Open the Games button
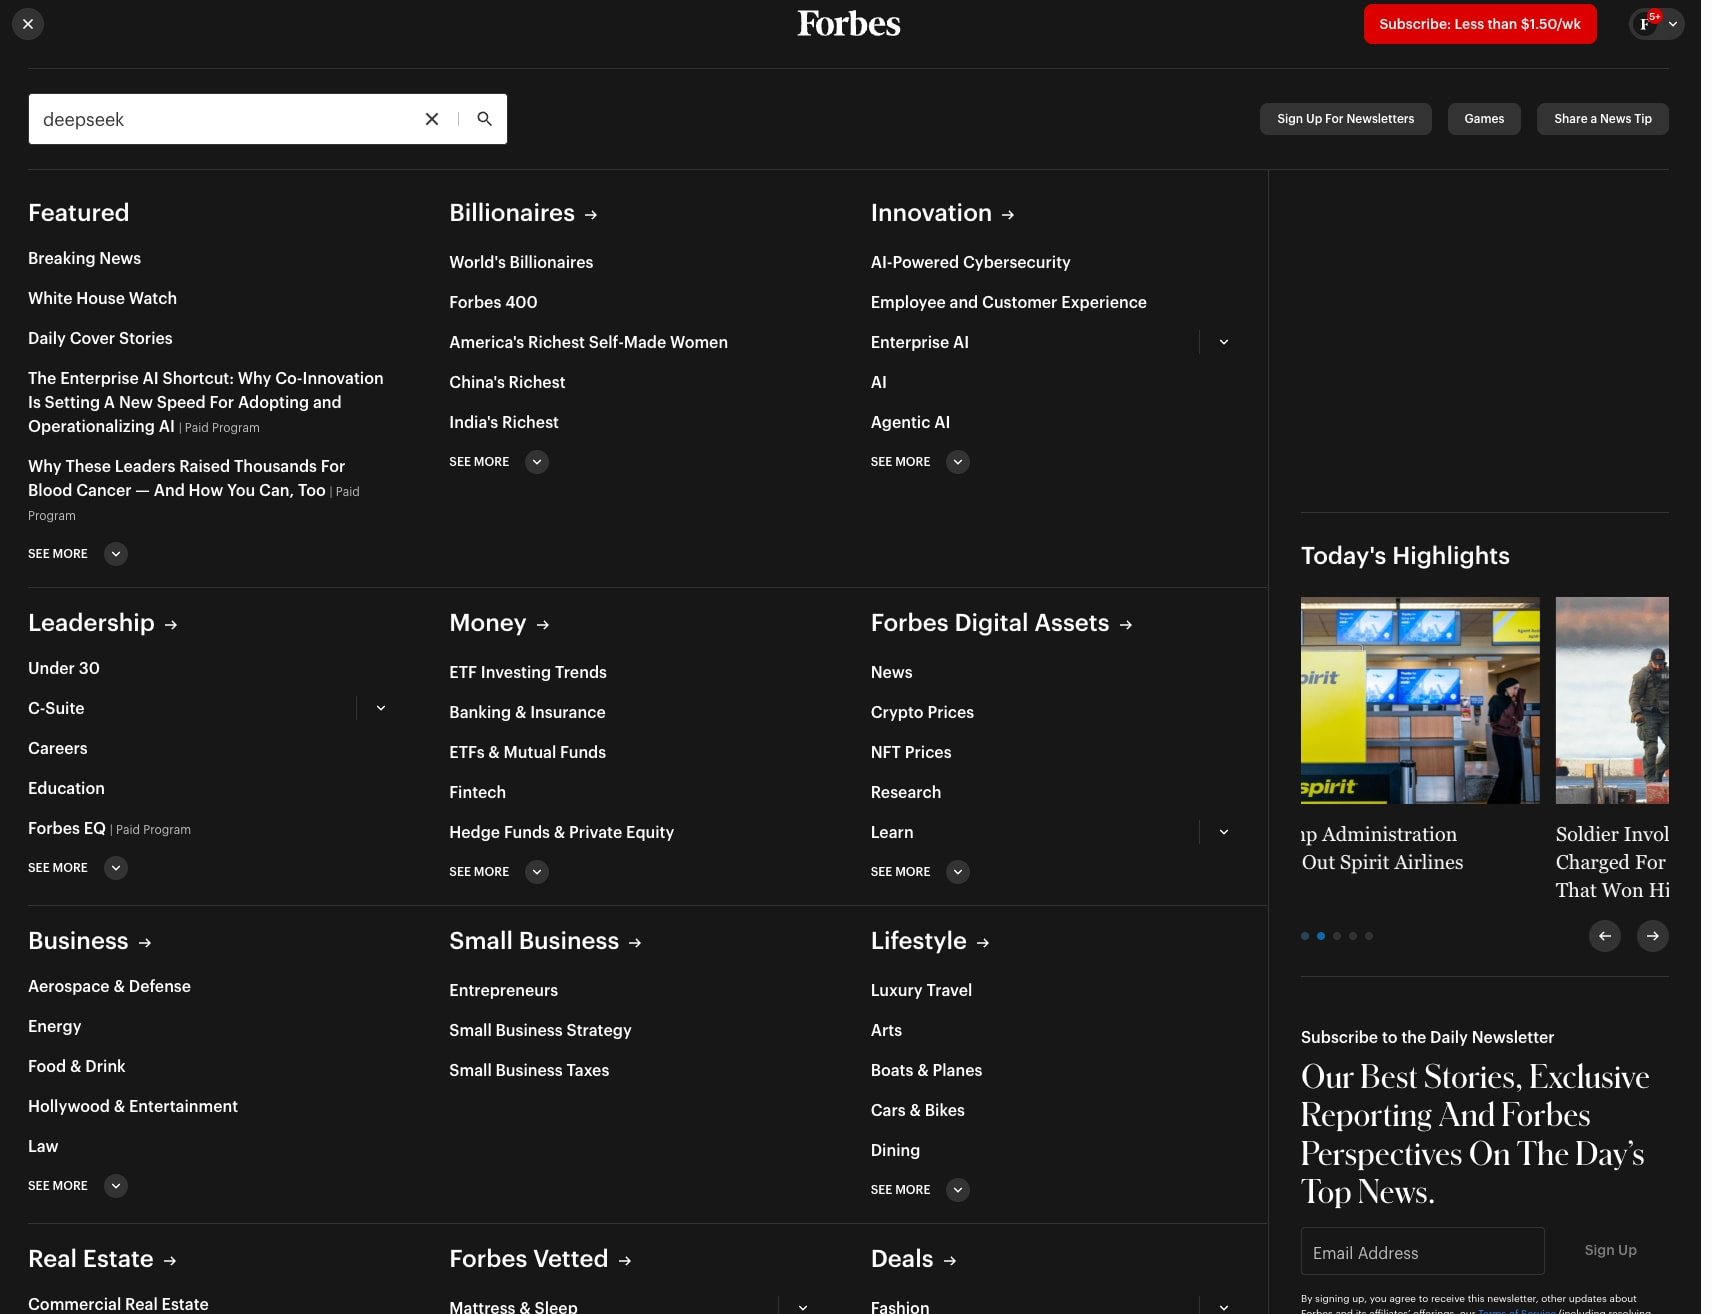The height and width of the screenshot is (1314, 1712). tap(1484, 119)
